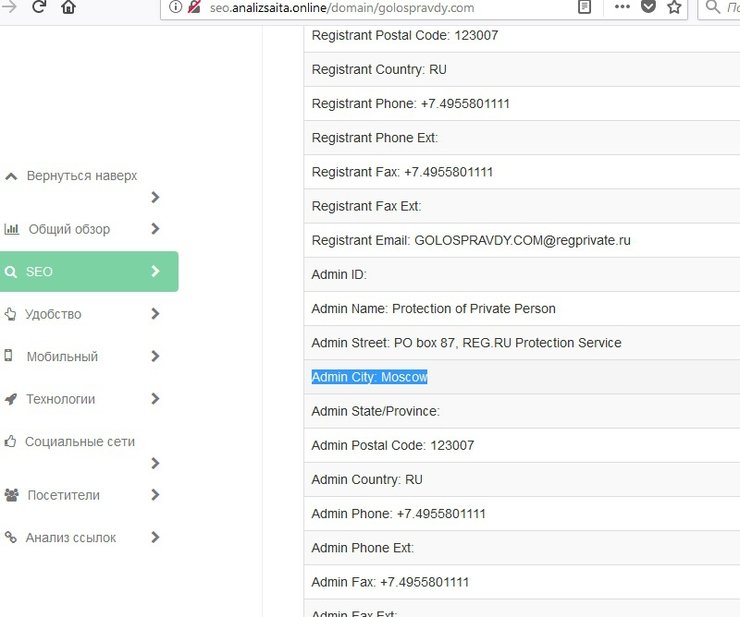740x617 pixels.
Task: Expand the Общий обзор section chevron
Action: click(155, 229)
